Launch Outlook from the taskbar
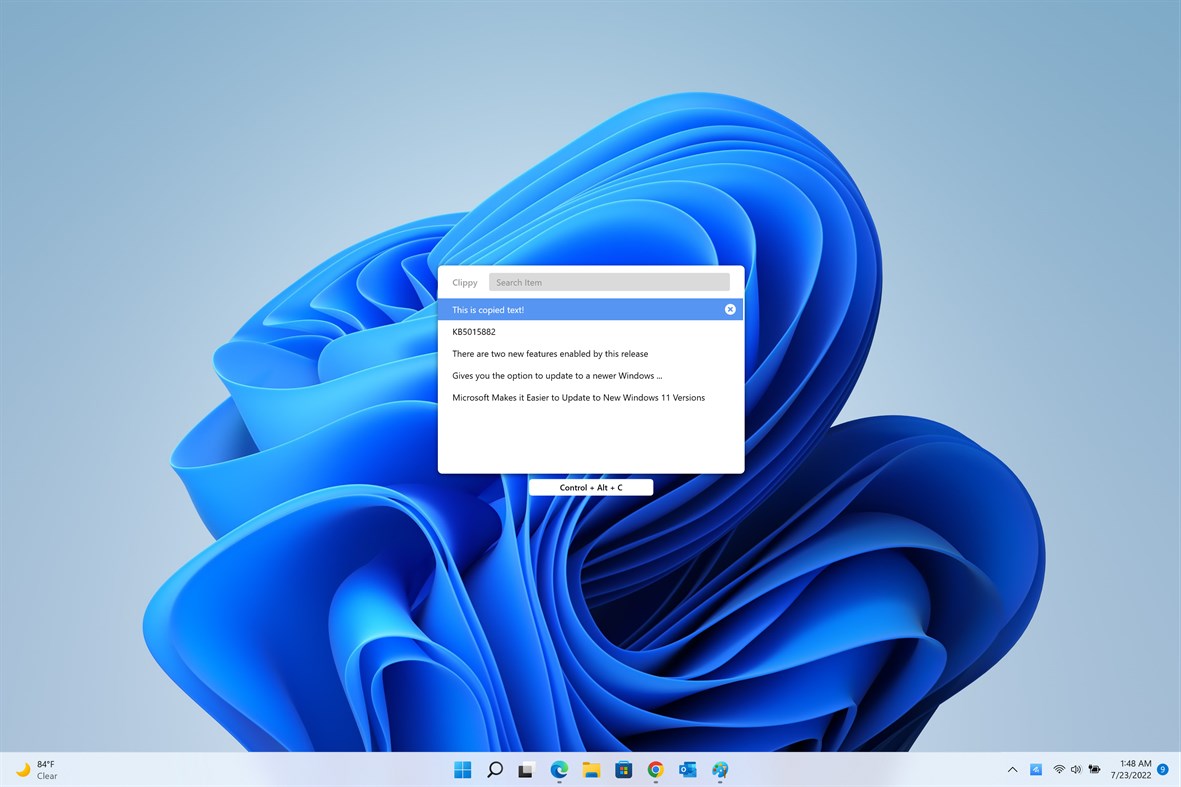The image size is (1181, 787). point(687,770)
